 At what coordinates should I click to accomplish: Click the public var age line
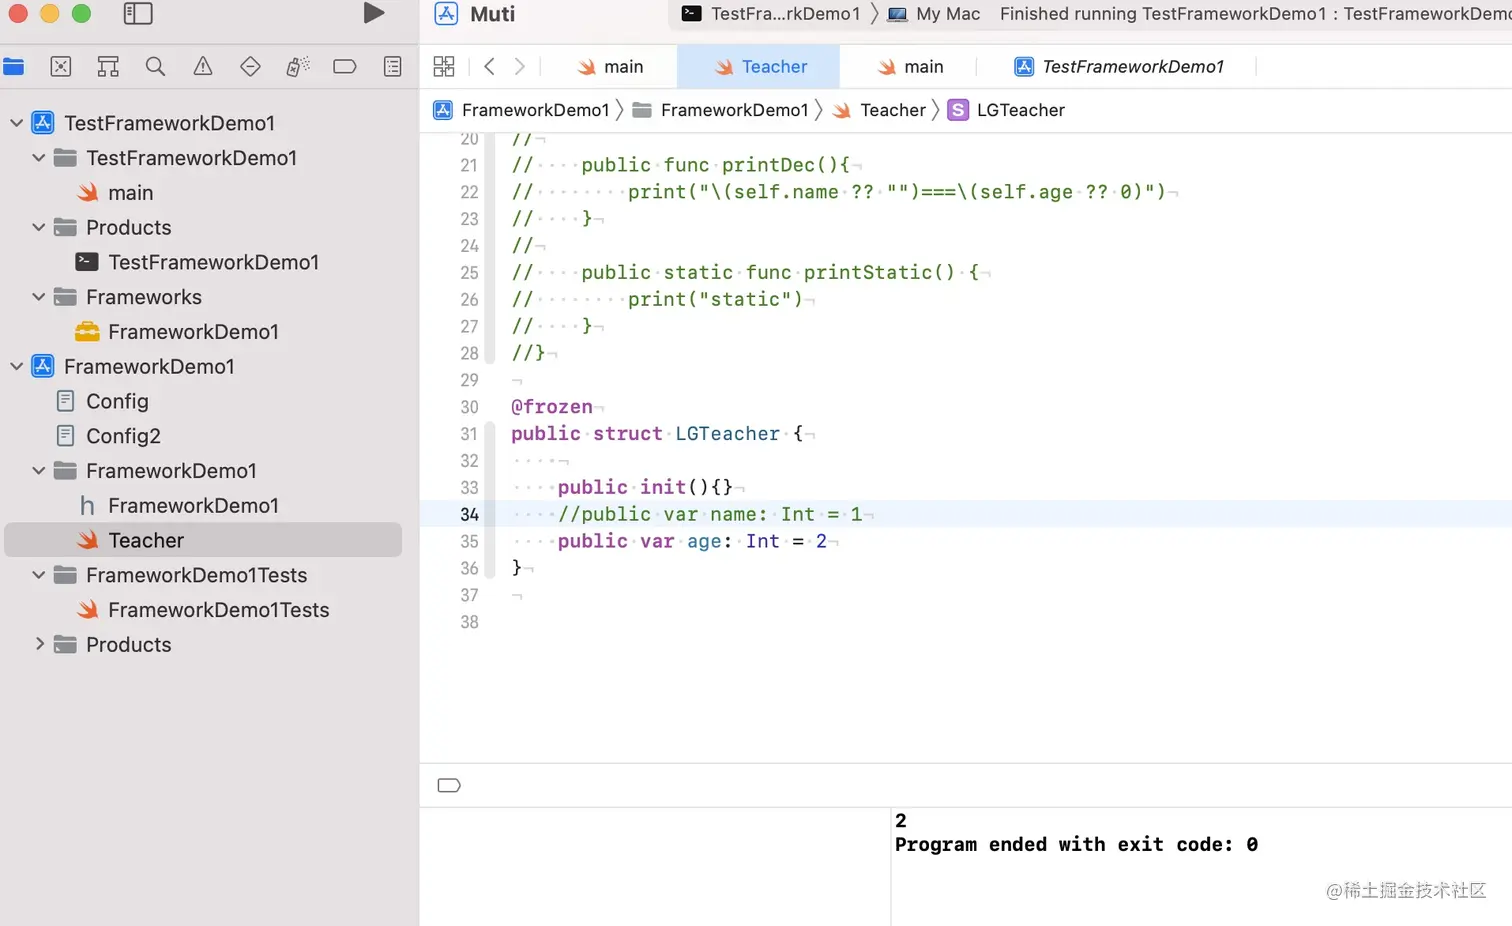pos(692,541)
